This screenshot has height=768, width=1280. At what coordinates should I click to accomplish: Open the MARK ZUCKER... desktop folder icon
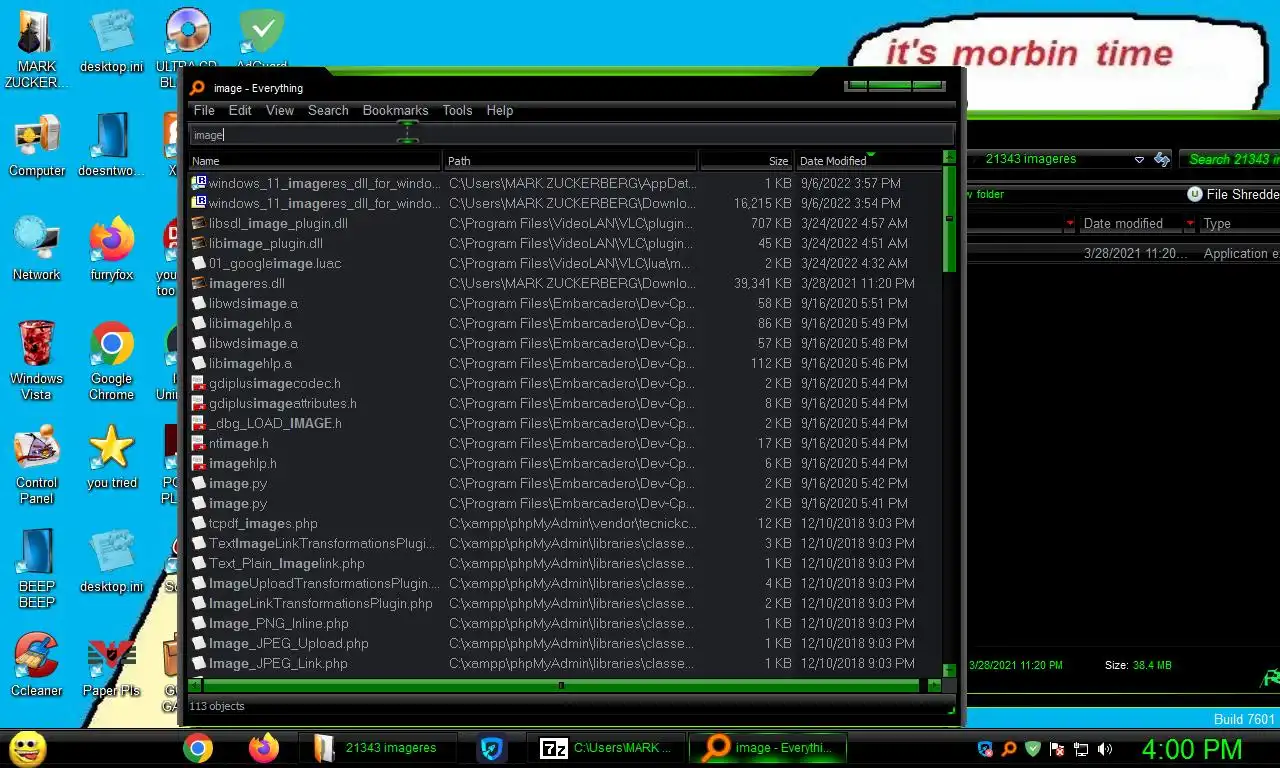[x=37, y=48]
